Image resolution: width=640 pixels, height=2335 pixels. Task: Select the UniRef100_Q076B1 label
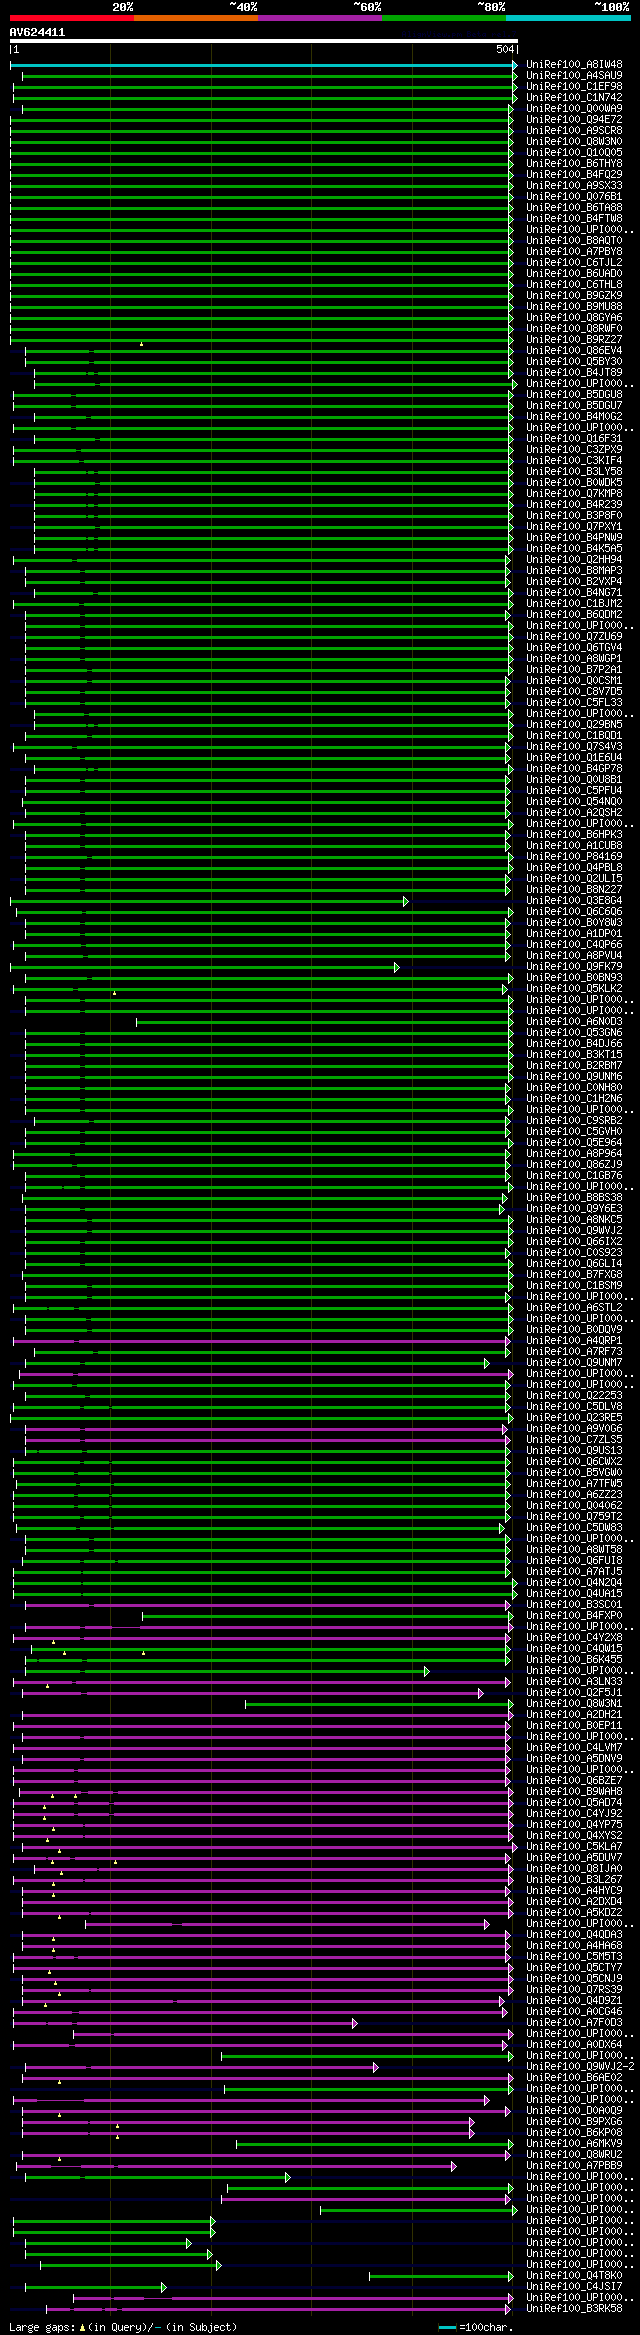coord(574,197)
